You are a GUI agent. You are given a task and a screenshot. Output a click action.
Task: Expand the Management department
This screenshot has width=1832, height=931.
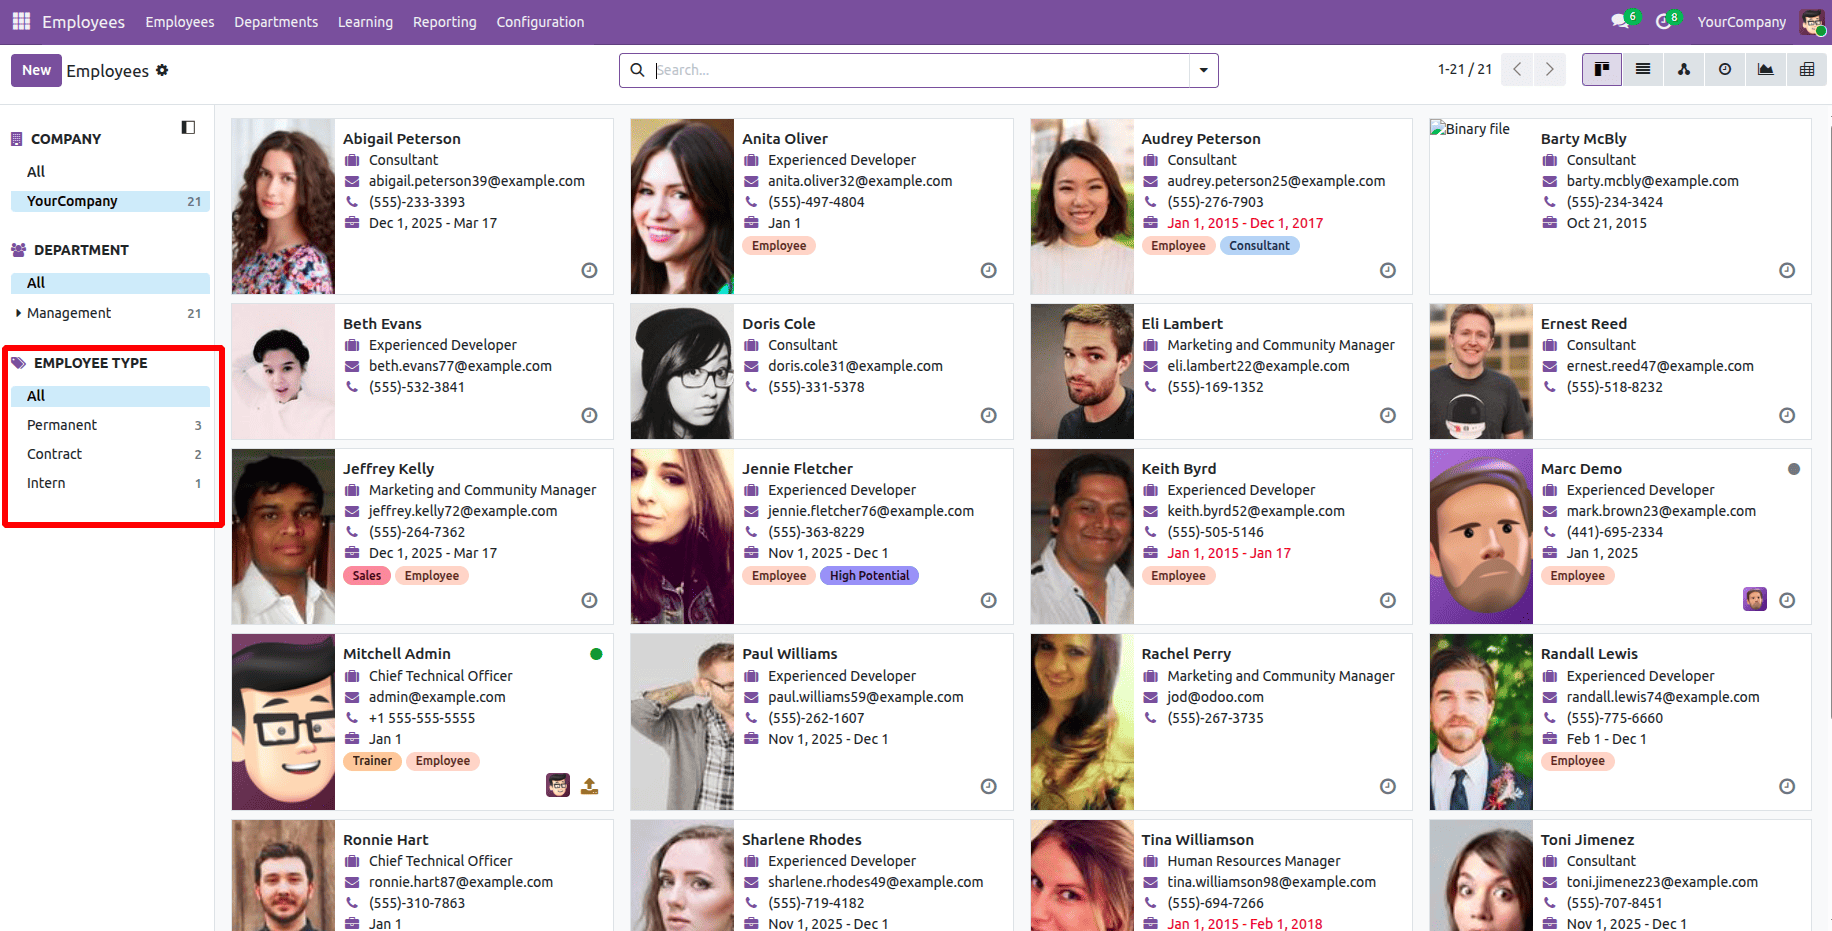click(19, 312)
